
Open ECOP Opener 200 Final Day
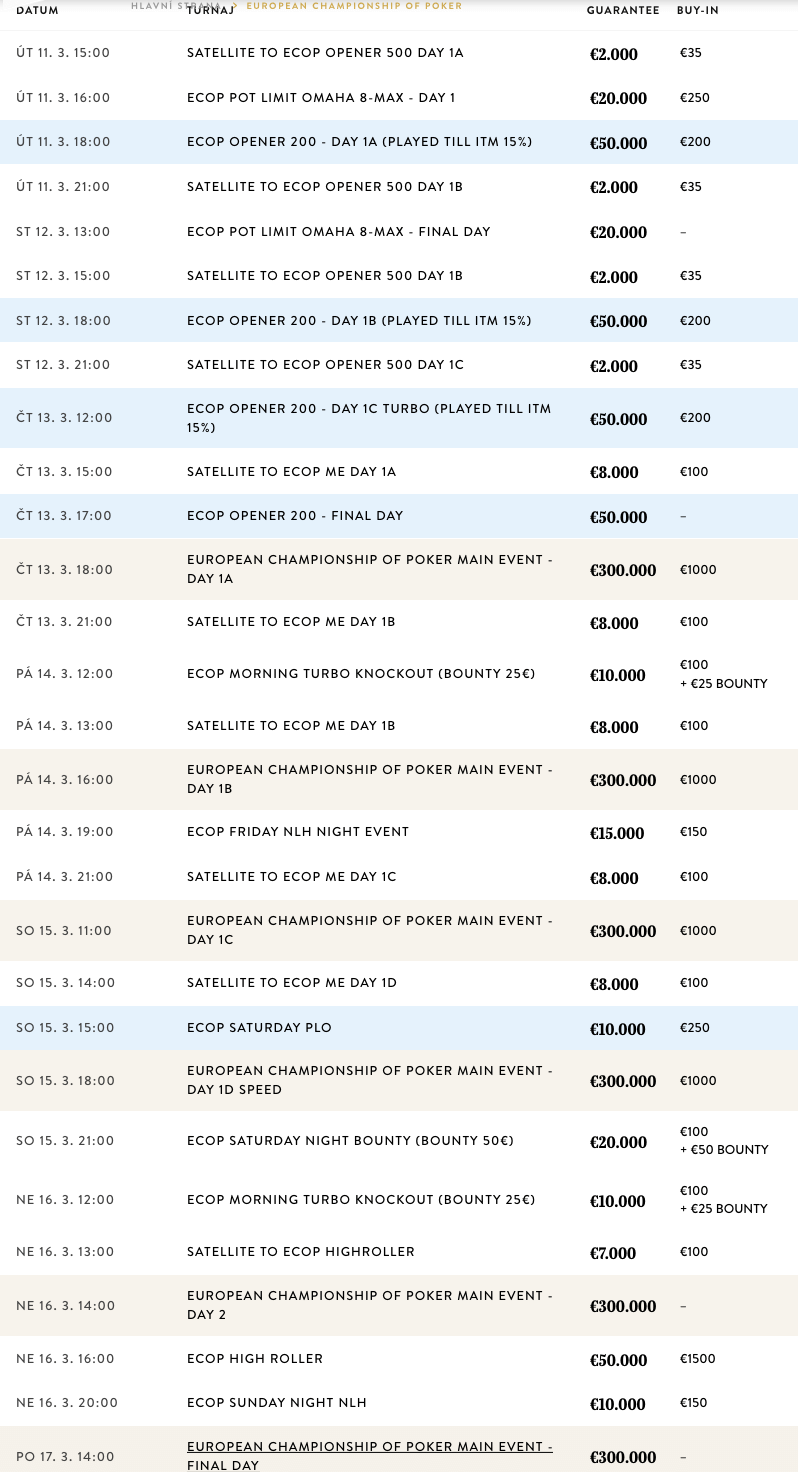click(x=295, y=516)
